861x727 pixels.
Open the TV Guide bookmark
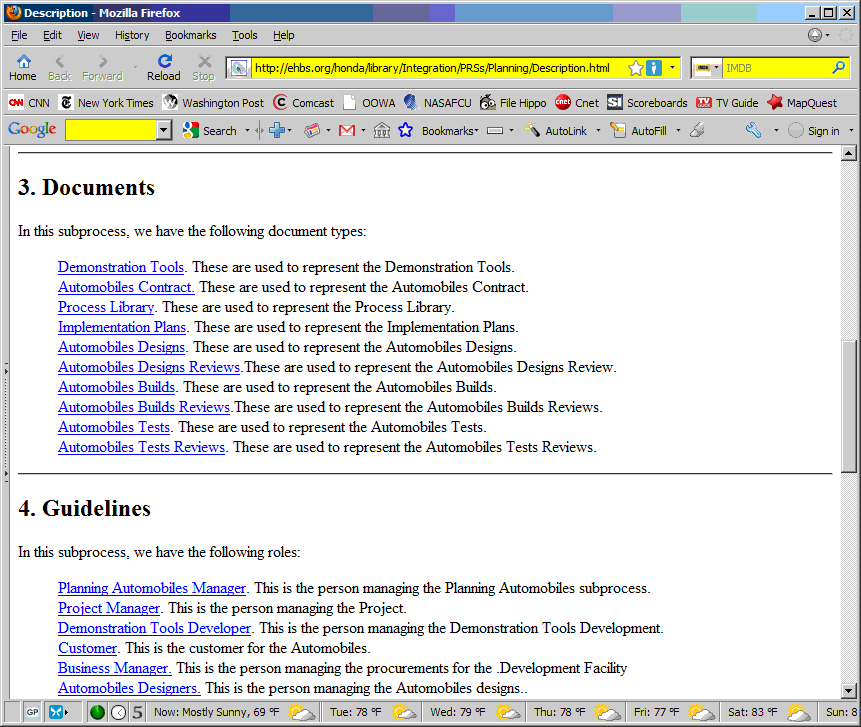[727, 103]
